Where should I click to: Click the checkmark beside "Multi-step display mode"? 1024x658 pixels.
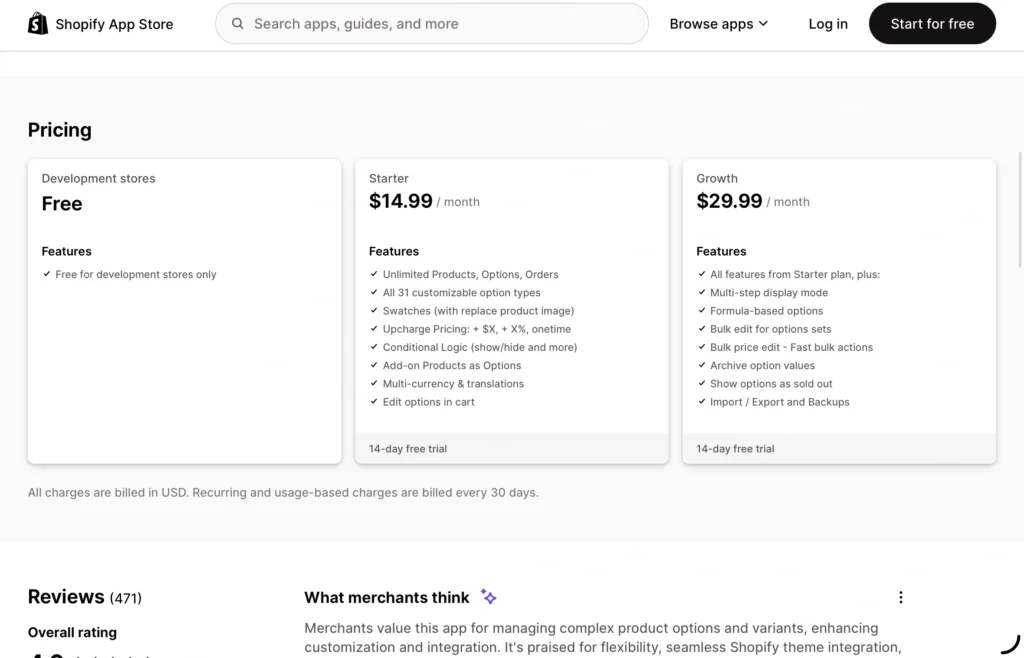[701, 292]
